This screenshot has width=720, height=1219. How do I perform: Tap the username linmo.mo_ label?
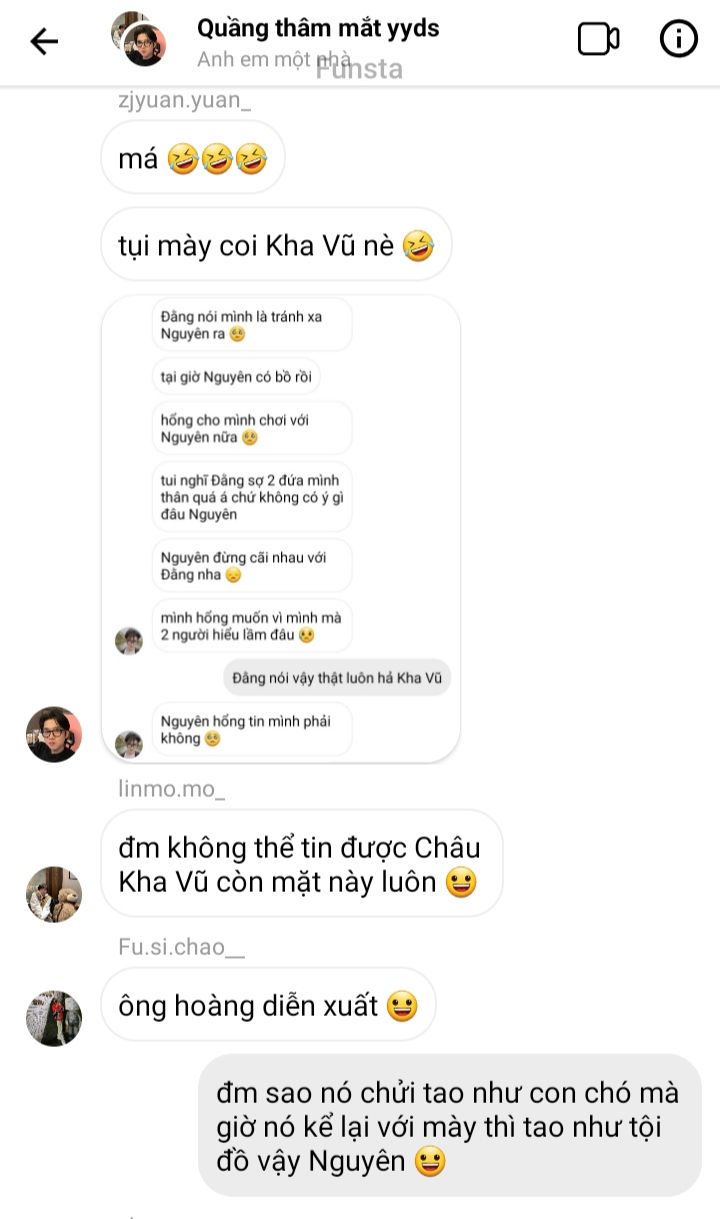pos(171,789)
